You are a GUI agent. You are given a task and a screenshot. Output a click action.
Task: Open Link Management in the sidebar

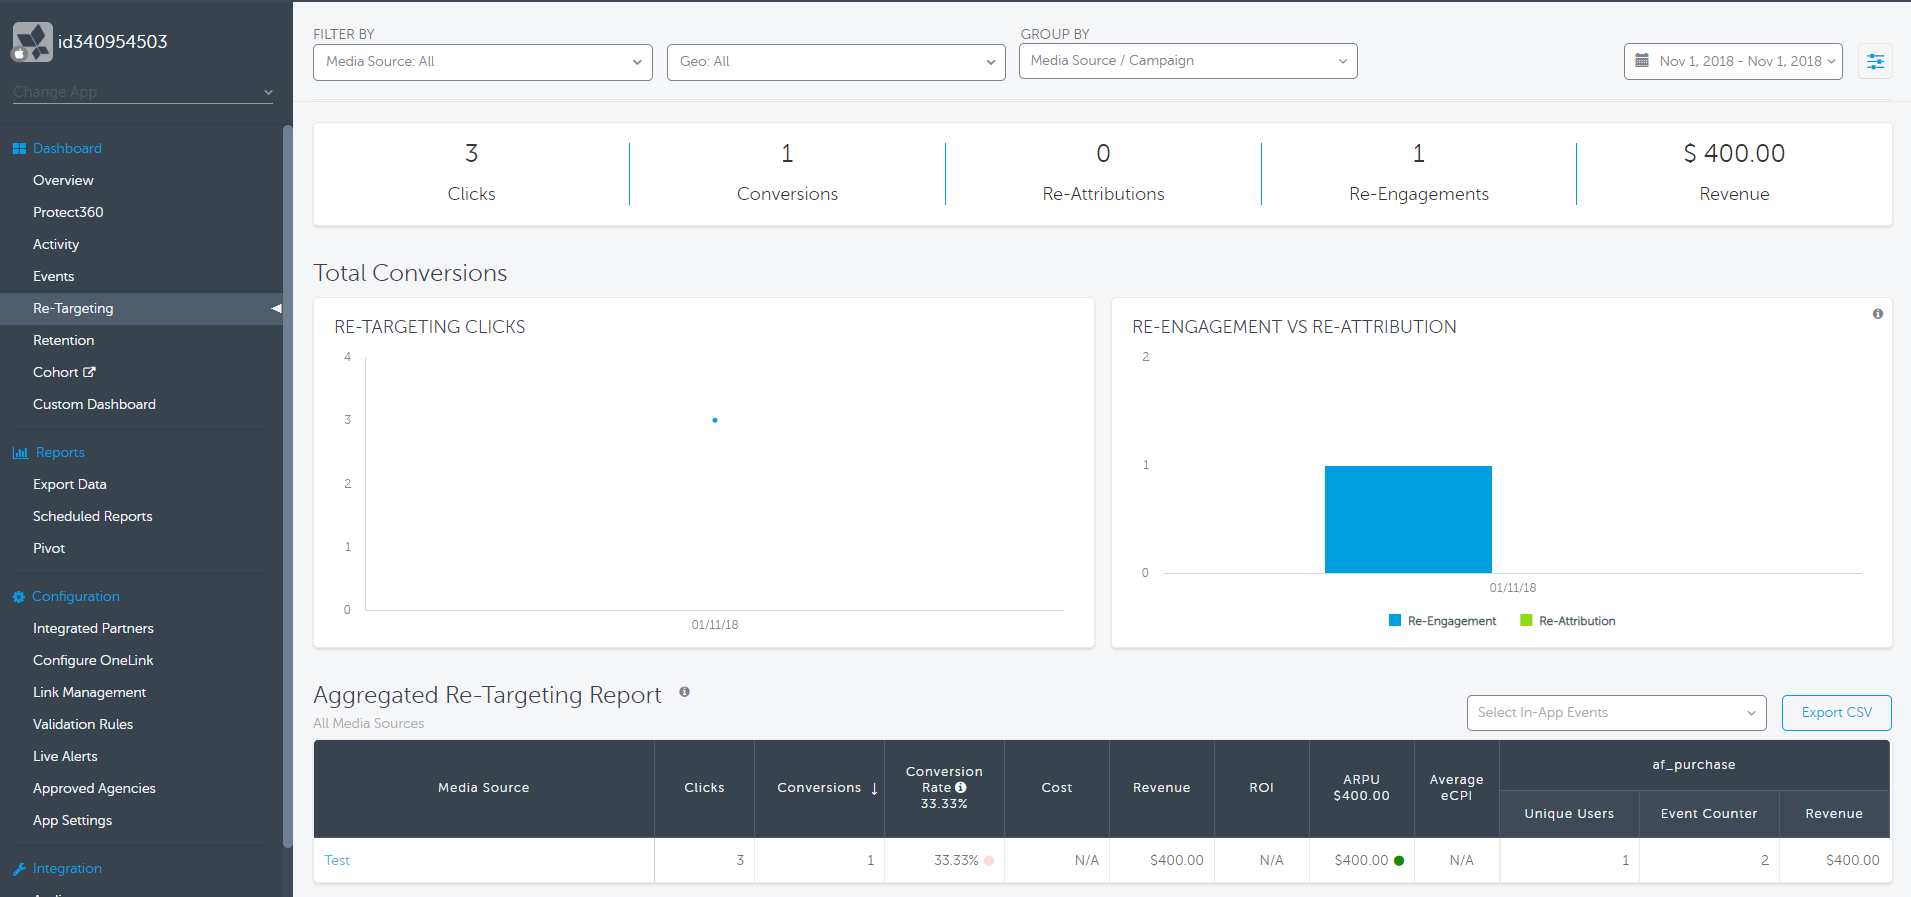click(89, 693)
